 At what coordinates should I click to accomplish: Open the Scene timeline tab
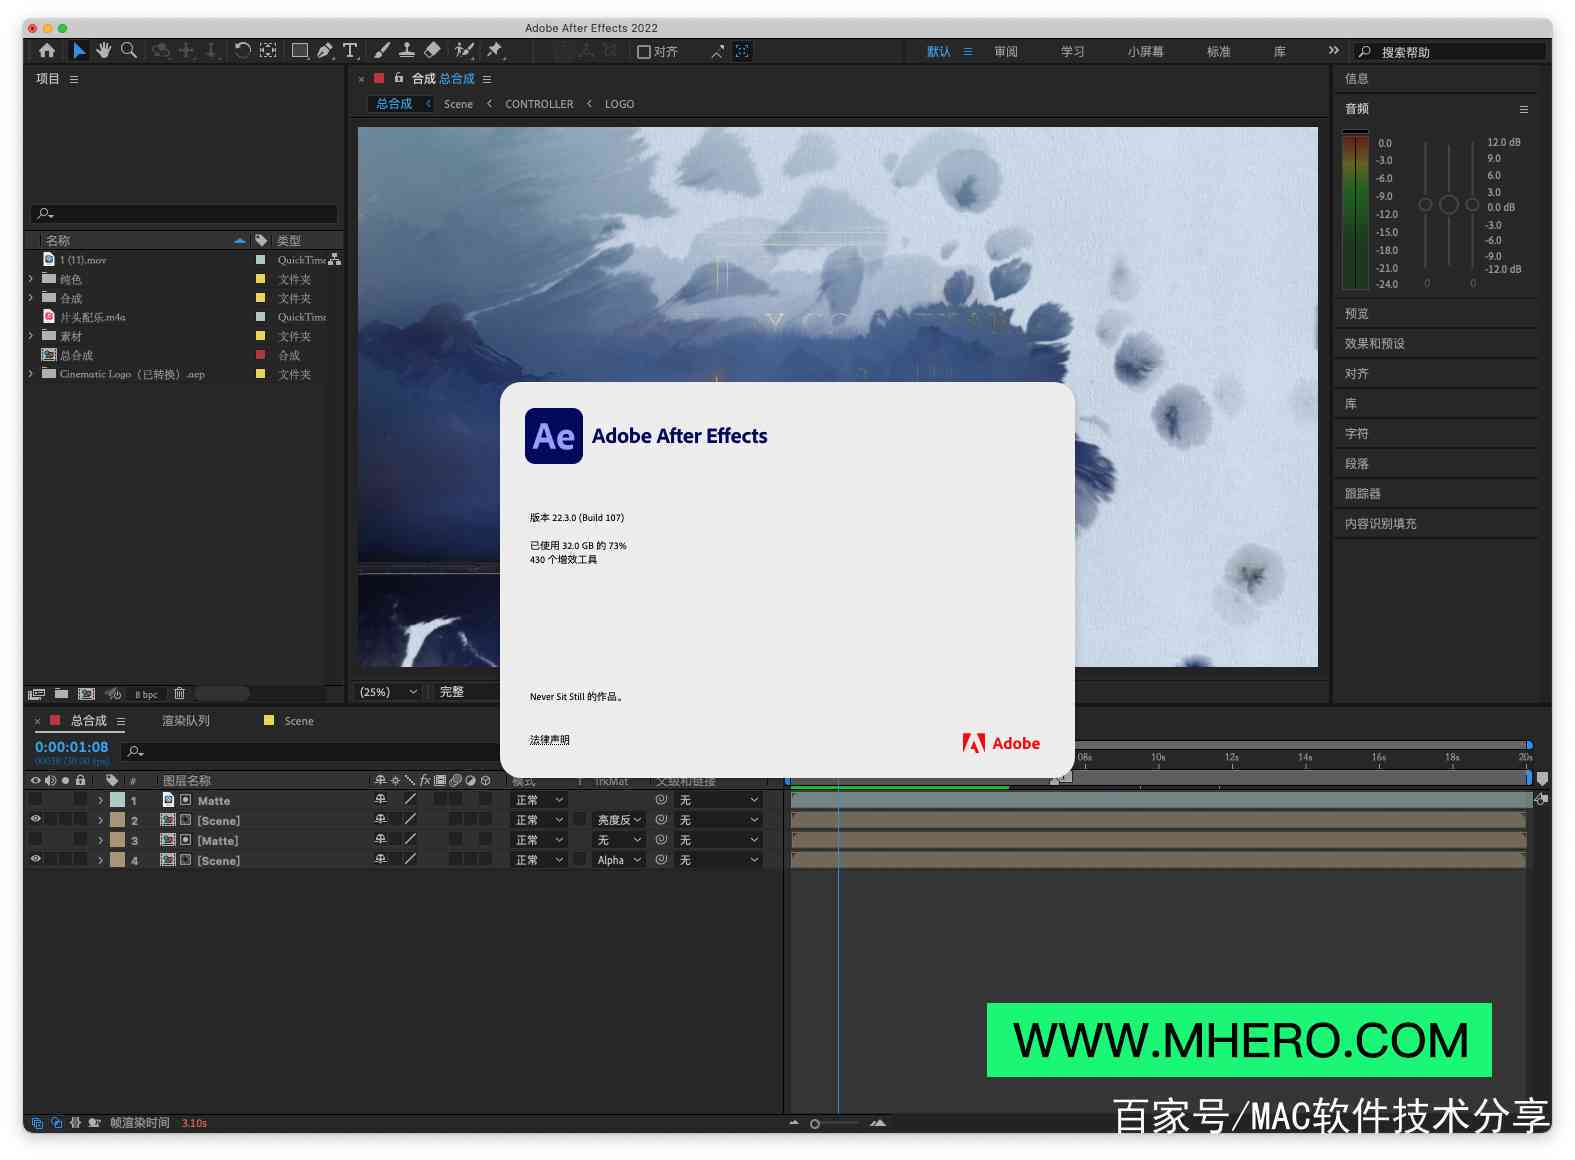click(x=299, y=721)
